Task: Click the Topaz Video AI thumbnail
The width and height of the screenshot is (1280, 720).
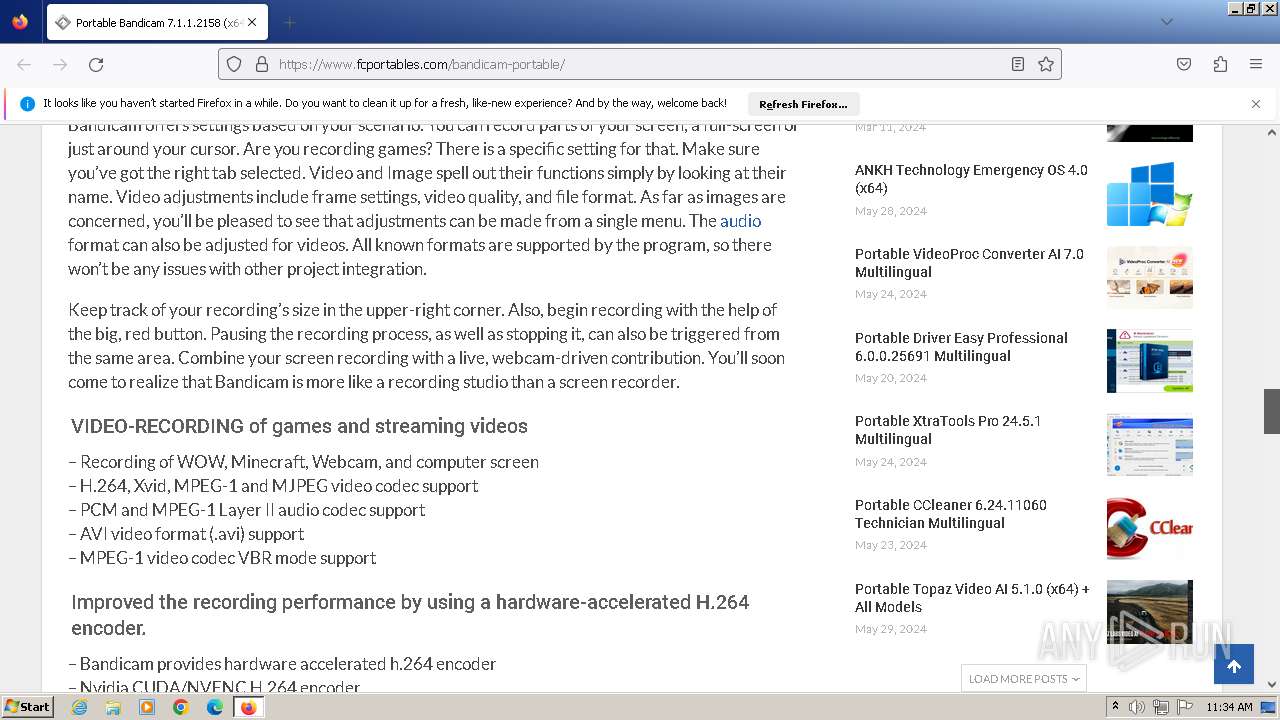Action: point(1150,612)
